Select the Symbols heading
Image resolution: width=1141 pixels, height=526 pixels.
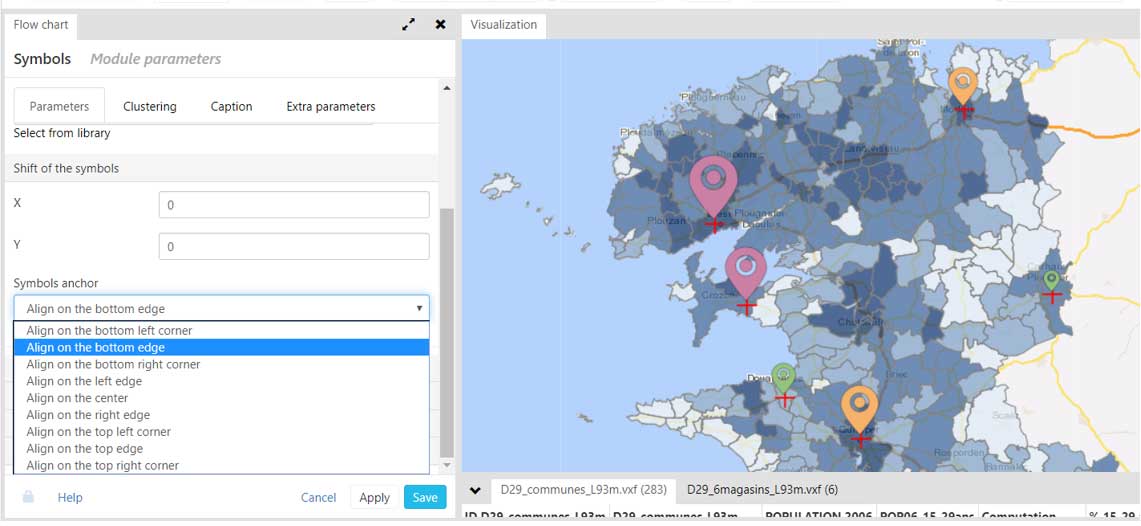coord(42,59)
